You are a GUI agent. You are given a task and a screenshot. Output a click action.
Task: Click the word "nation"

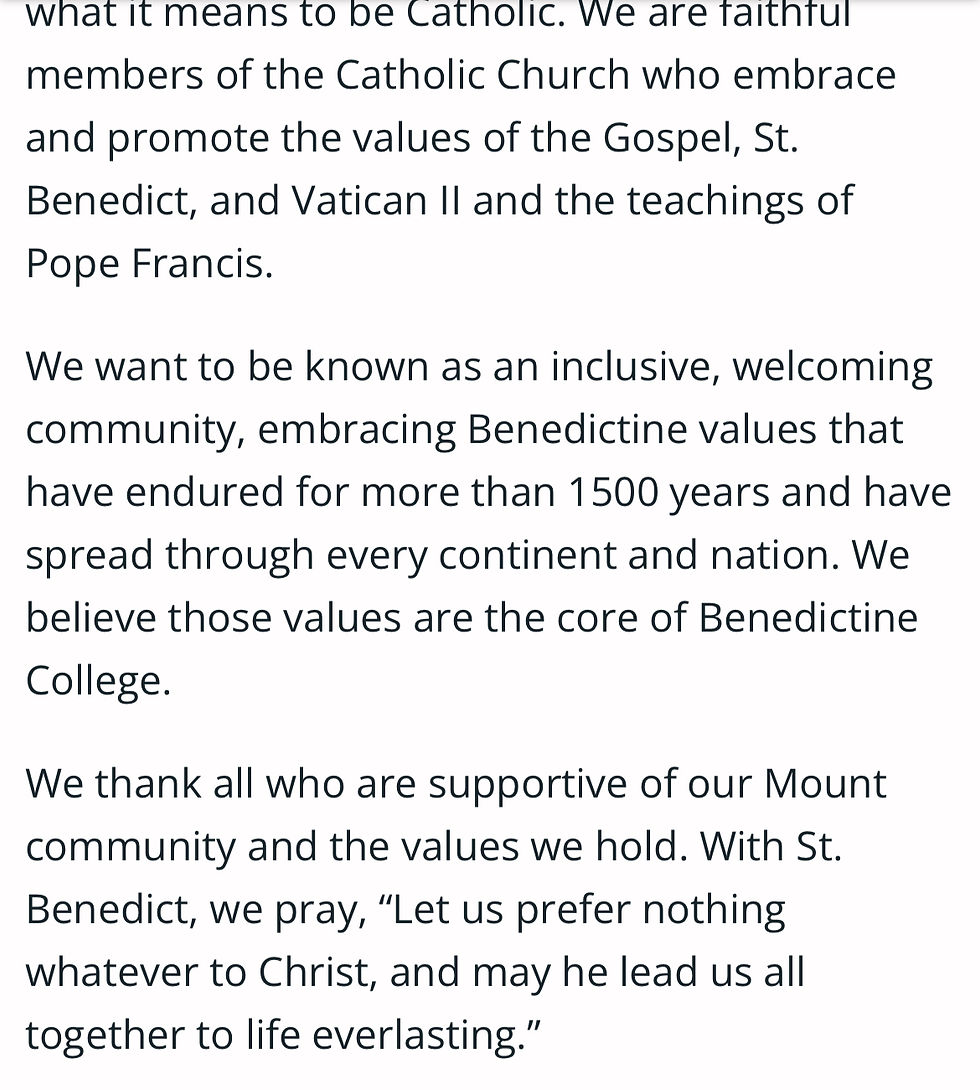pos(782,555)
